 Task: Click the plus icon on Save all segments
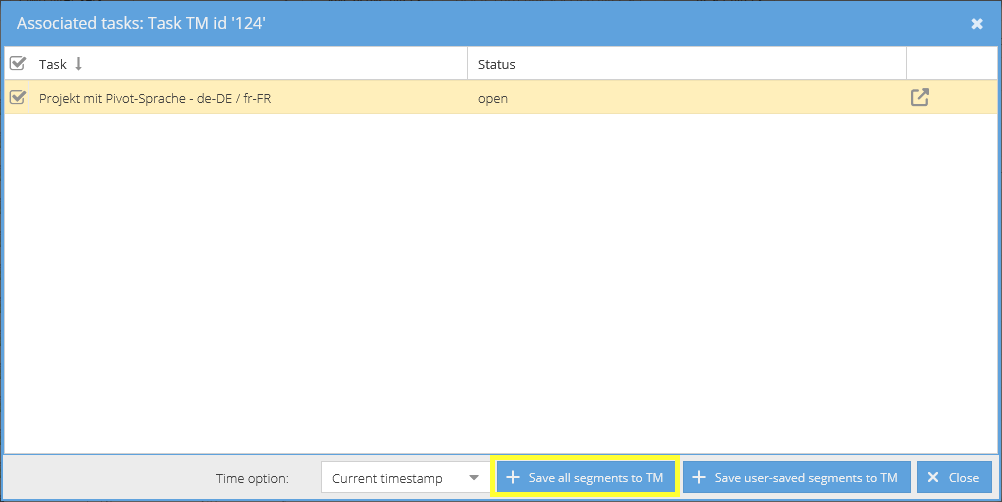(513, 478)
